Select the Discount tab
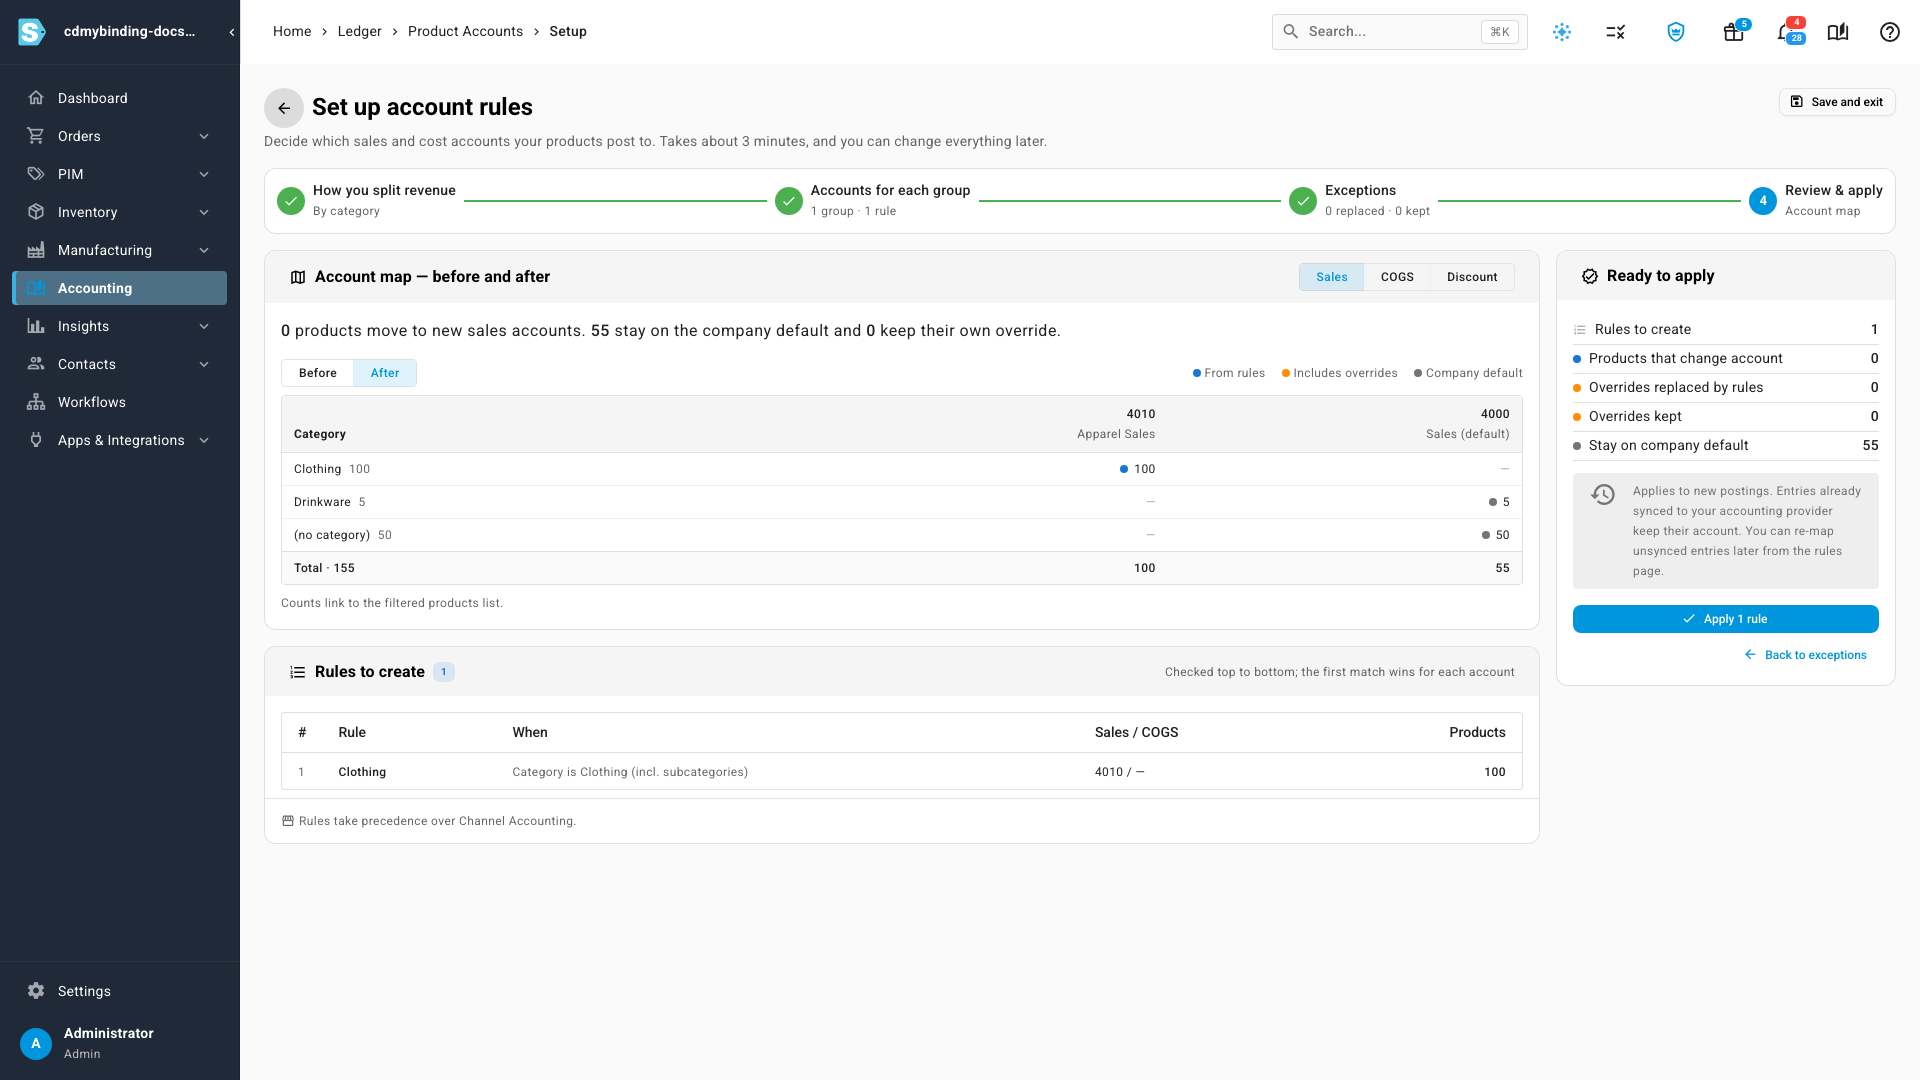 1472,277
